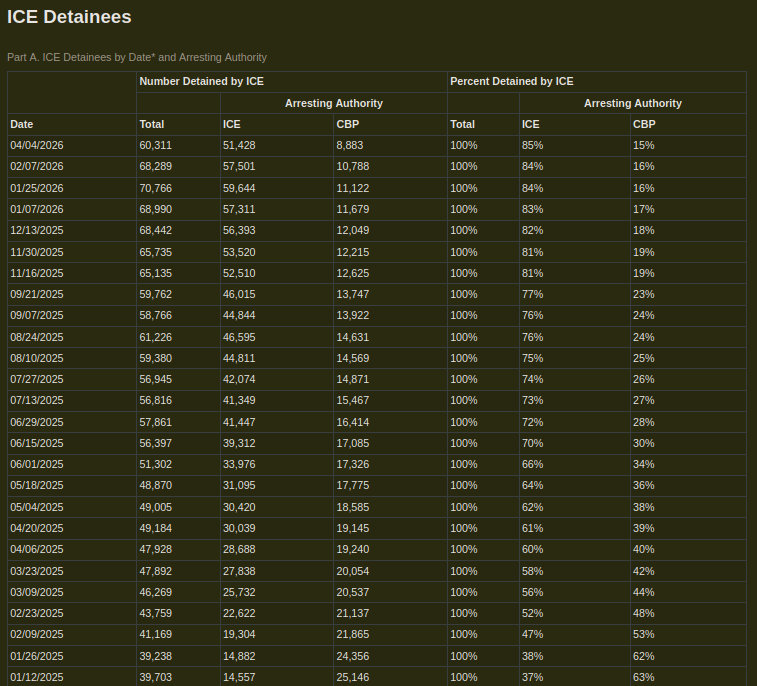Select date 11/16/2025
This screenshot has width=757, height=686.
click(x=37, y=273)
